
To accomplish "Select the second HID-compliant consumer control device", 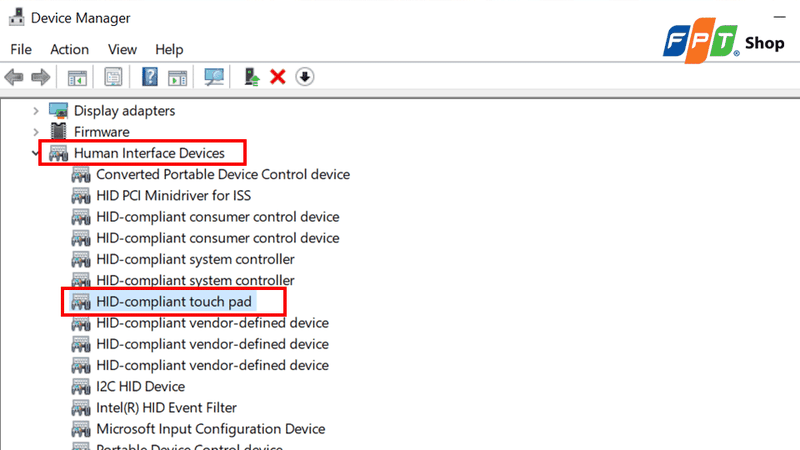I will pos(218,238).
